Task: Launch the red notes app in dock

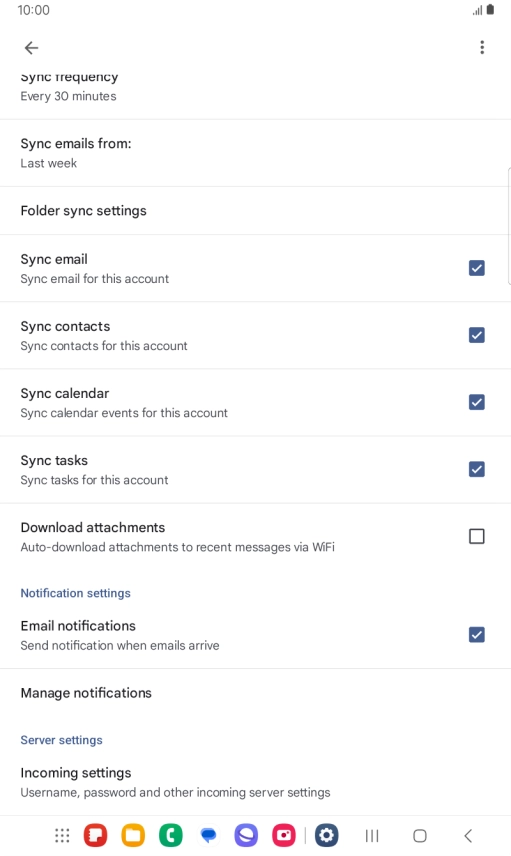Action: 96,835
